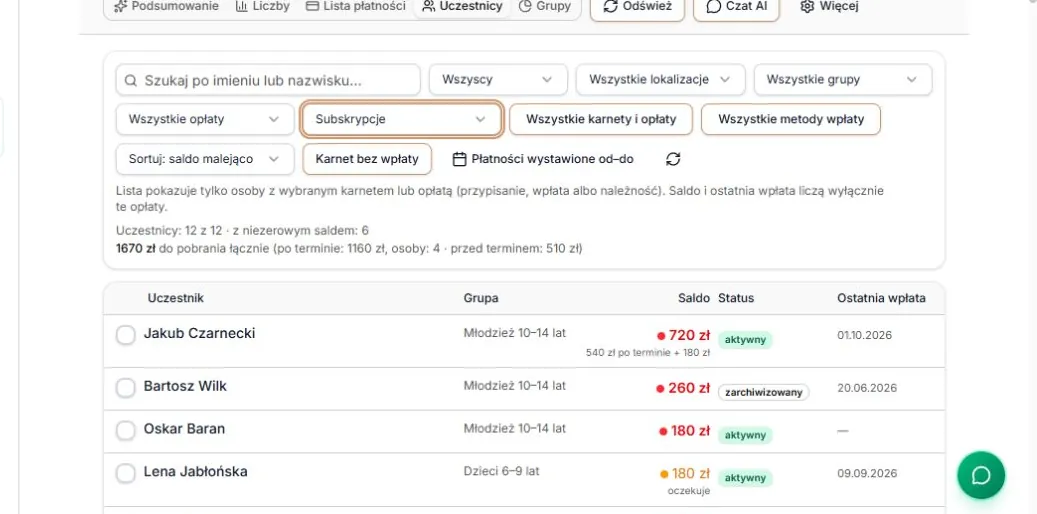This screenshot has height=514, width=1037.
Task: Click the 720 zł balance
Action: tap(689, 335)
